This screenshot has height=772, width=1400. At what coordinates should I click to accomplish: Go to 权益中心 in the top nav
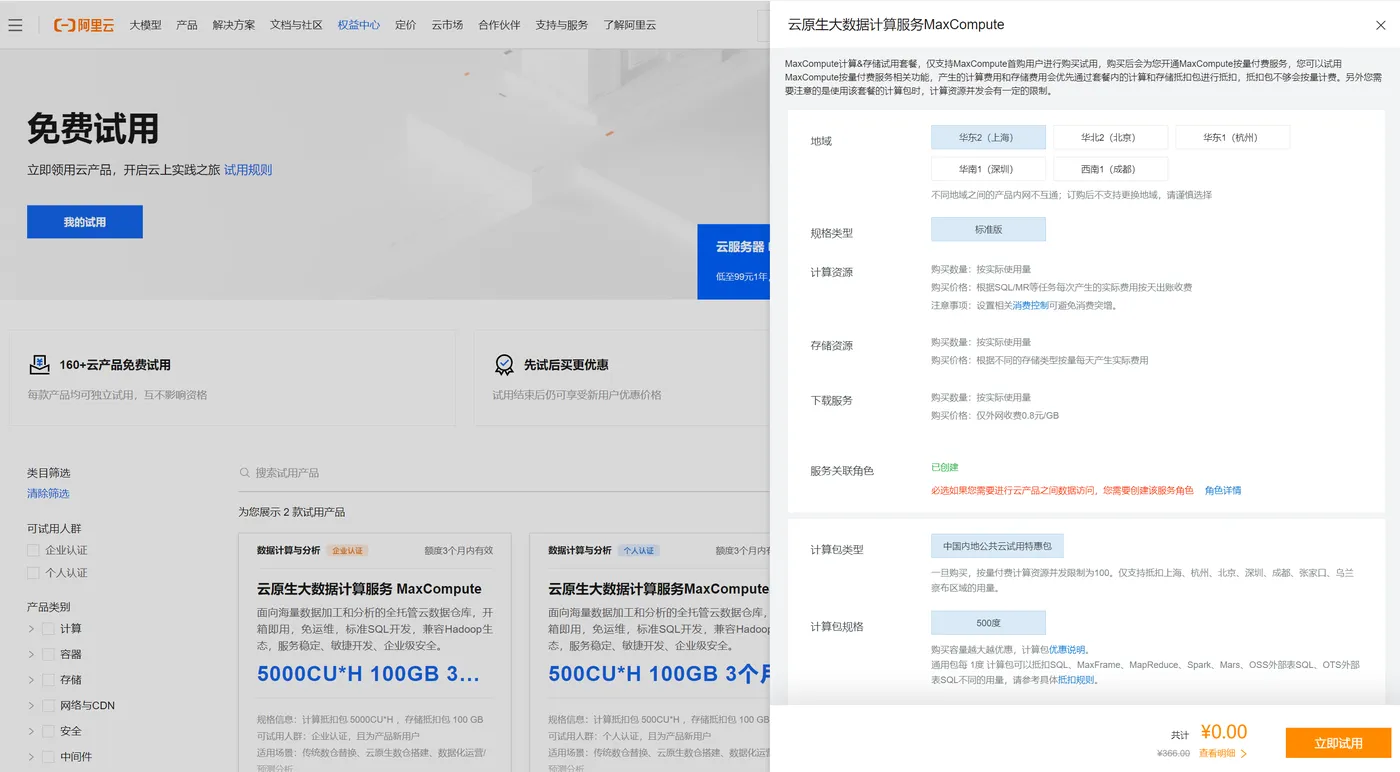[x=359, y=25]
